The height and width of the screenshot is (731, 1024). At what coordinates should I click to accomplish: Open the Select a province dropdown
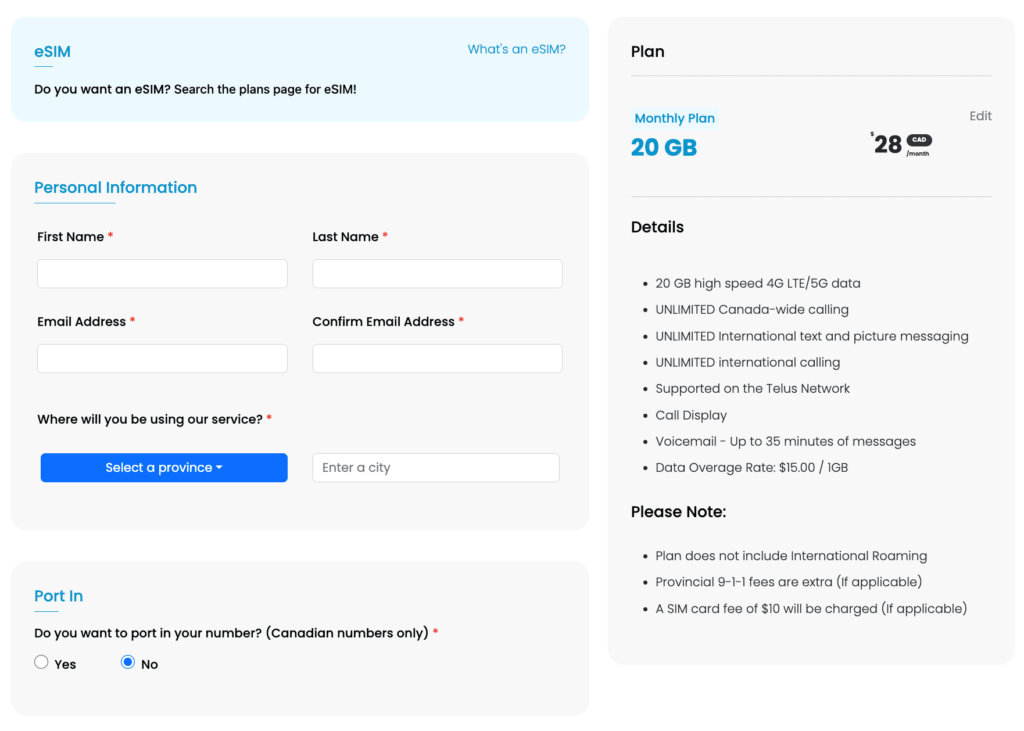pos(164,468)
